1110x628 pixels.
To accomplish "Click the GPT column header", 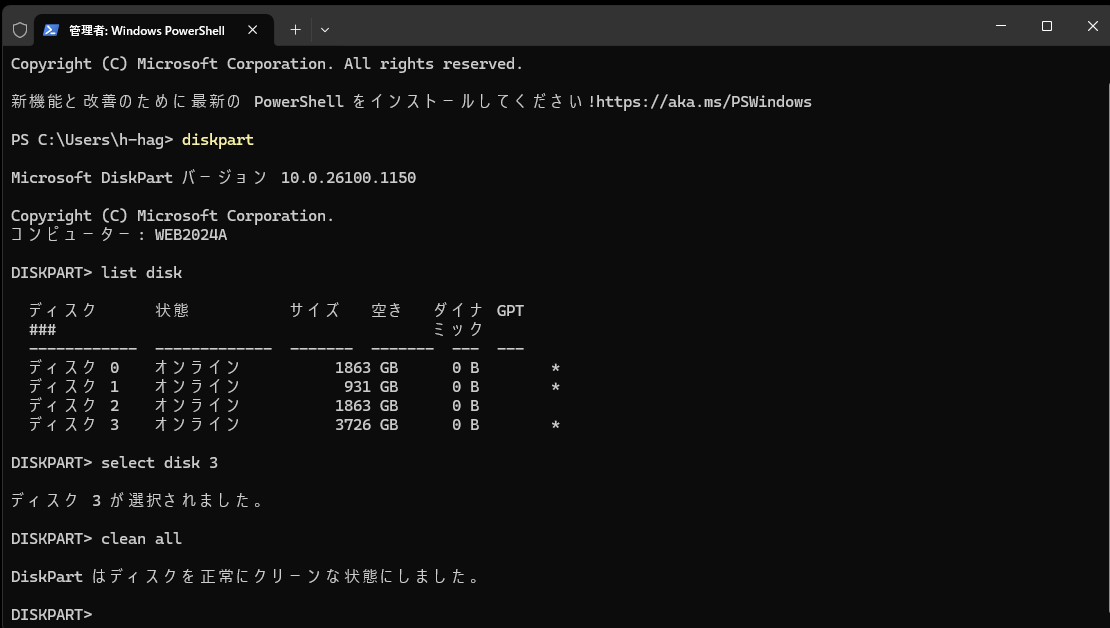I will point(510,311).
